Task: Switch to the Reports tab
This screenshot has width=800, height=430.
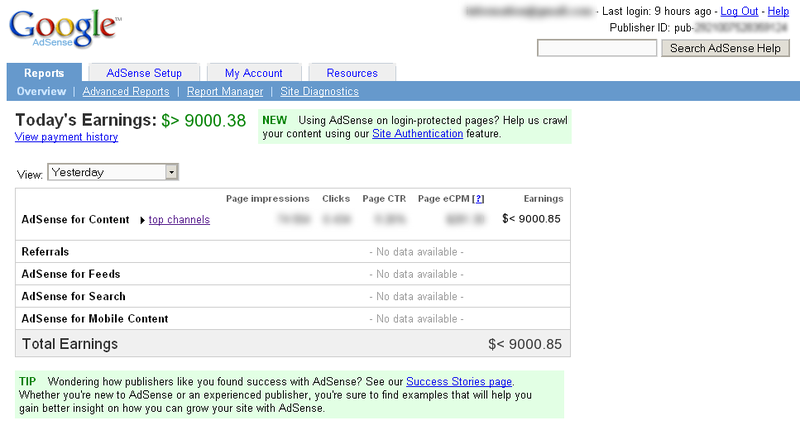Action: [44, 73]
